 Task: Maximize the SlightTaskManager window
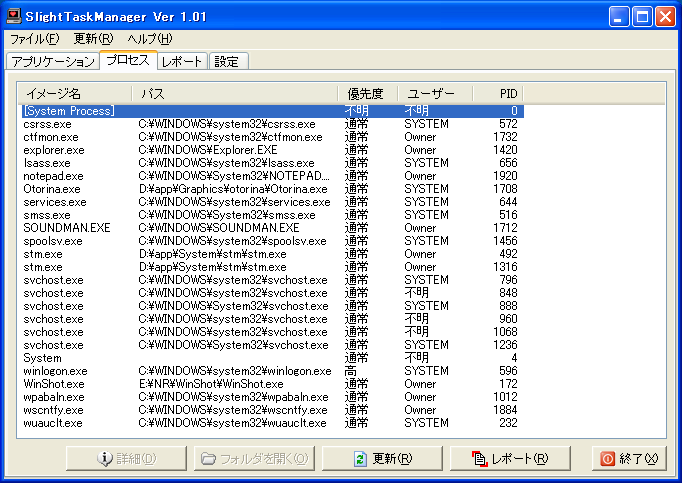tap(642, 17)
